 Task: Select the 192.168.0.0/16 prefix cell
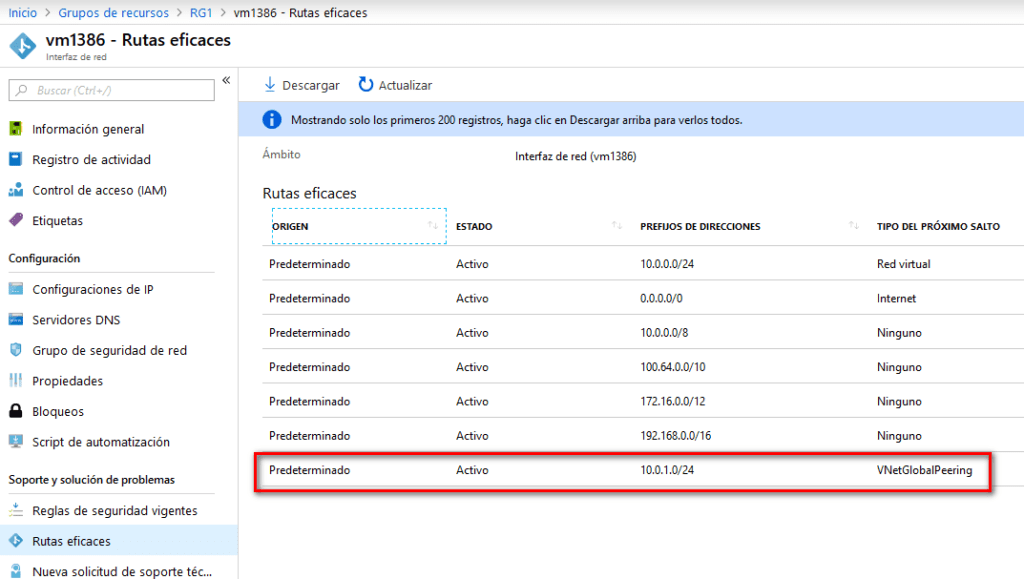click(x=675, y=435)
